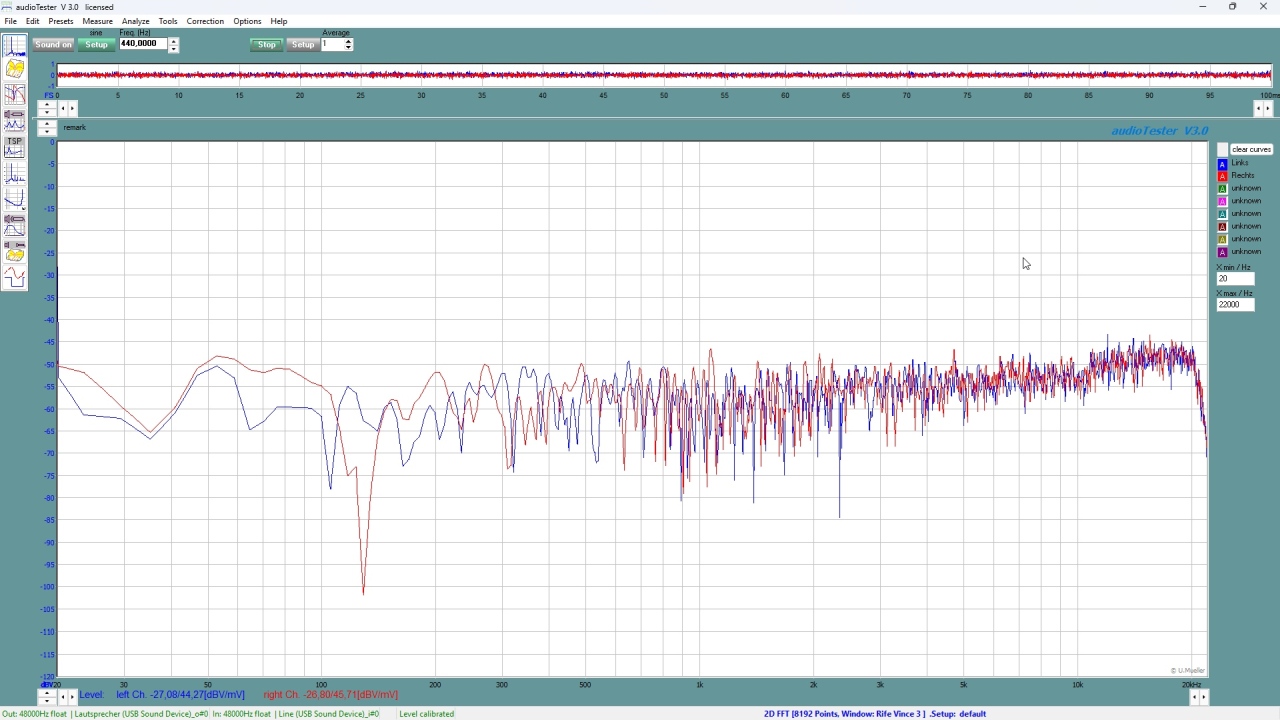This screenshot has width=1280, height=720.
Task: Click the bottom dBV range spinner
Action: [x=47, y=697]
